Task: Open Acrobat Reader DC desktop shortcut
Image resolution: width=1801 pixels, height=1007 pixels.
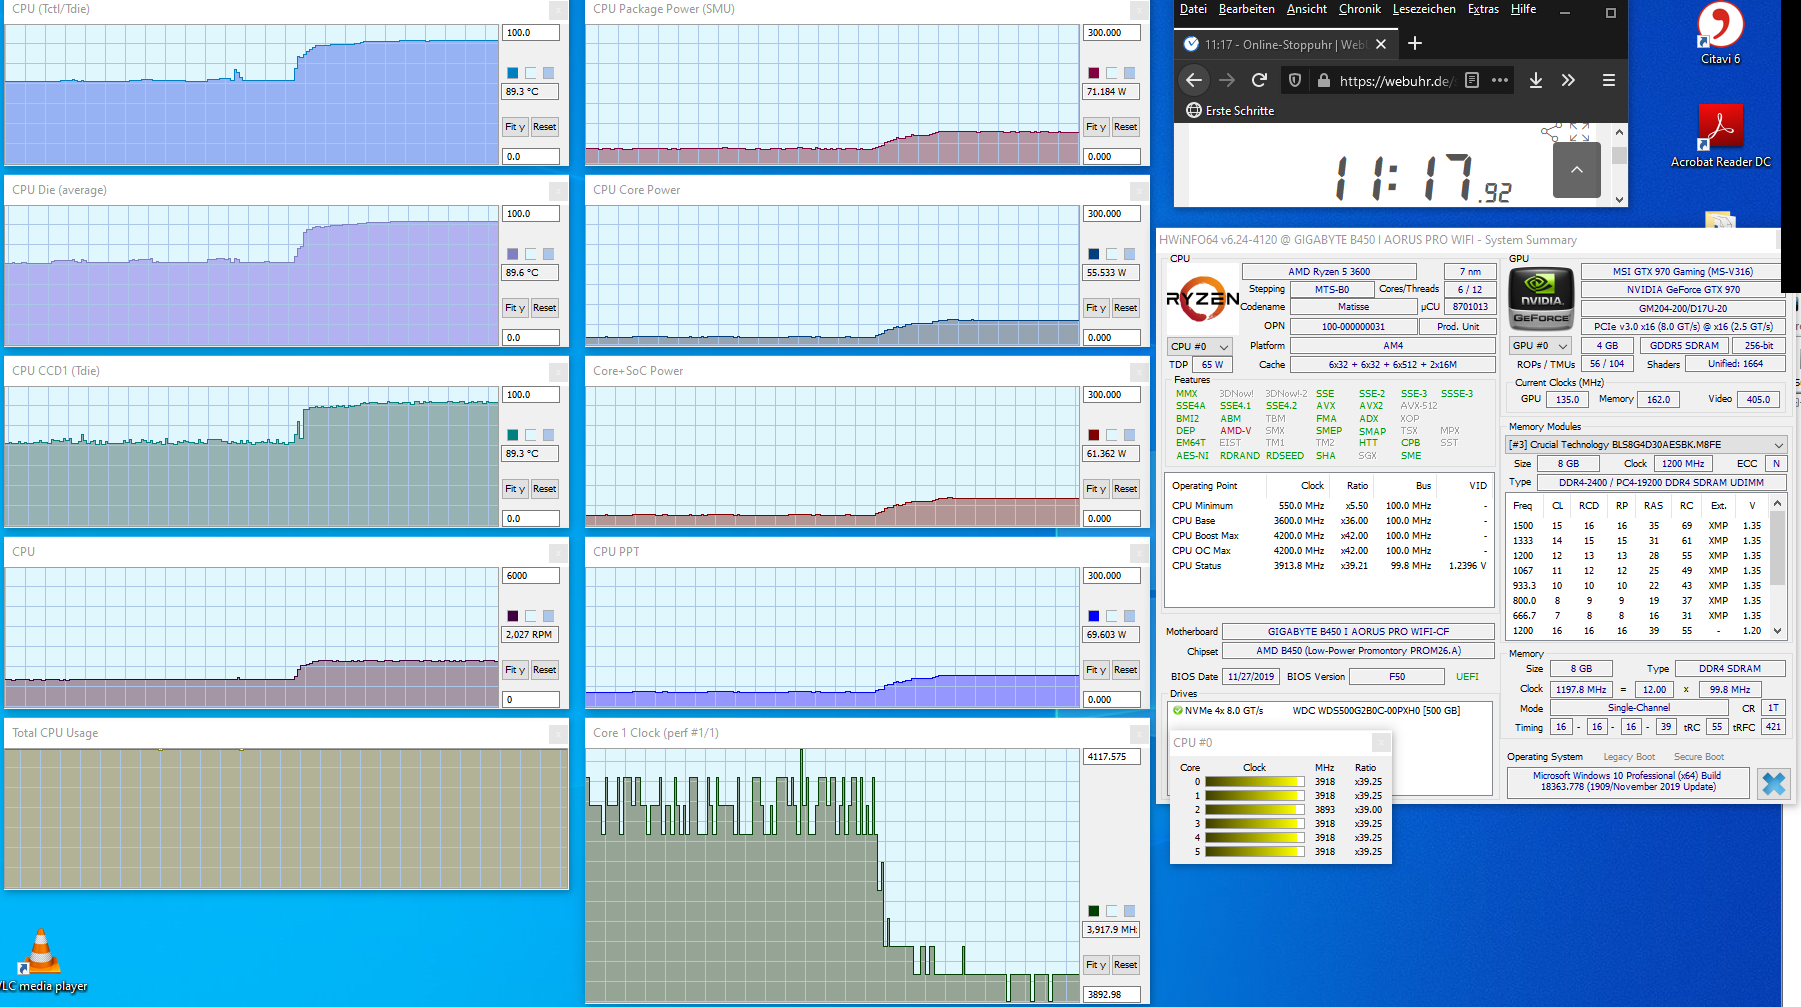Action: 1720,136
